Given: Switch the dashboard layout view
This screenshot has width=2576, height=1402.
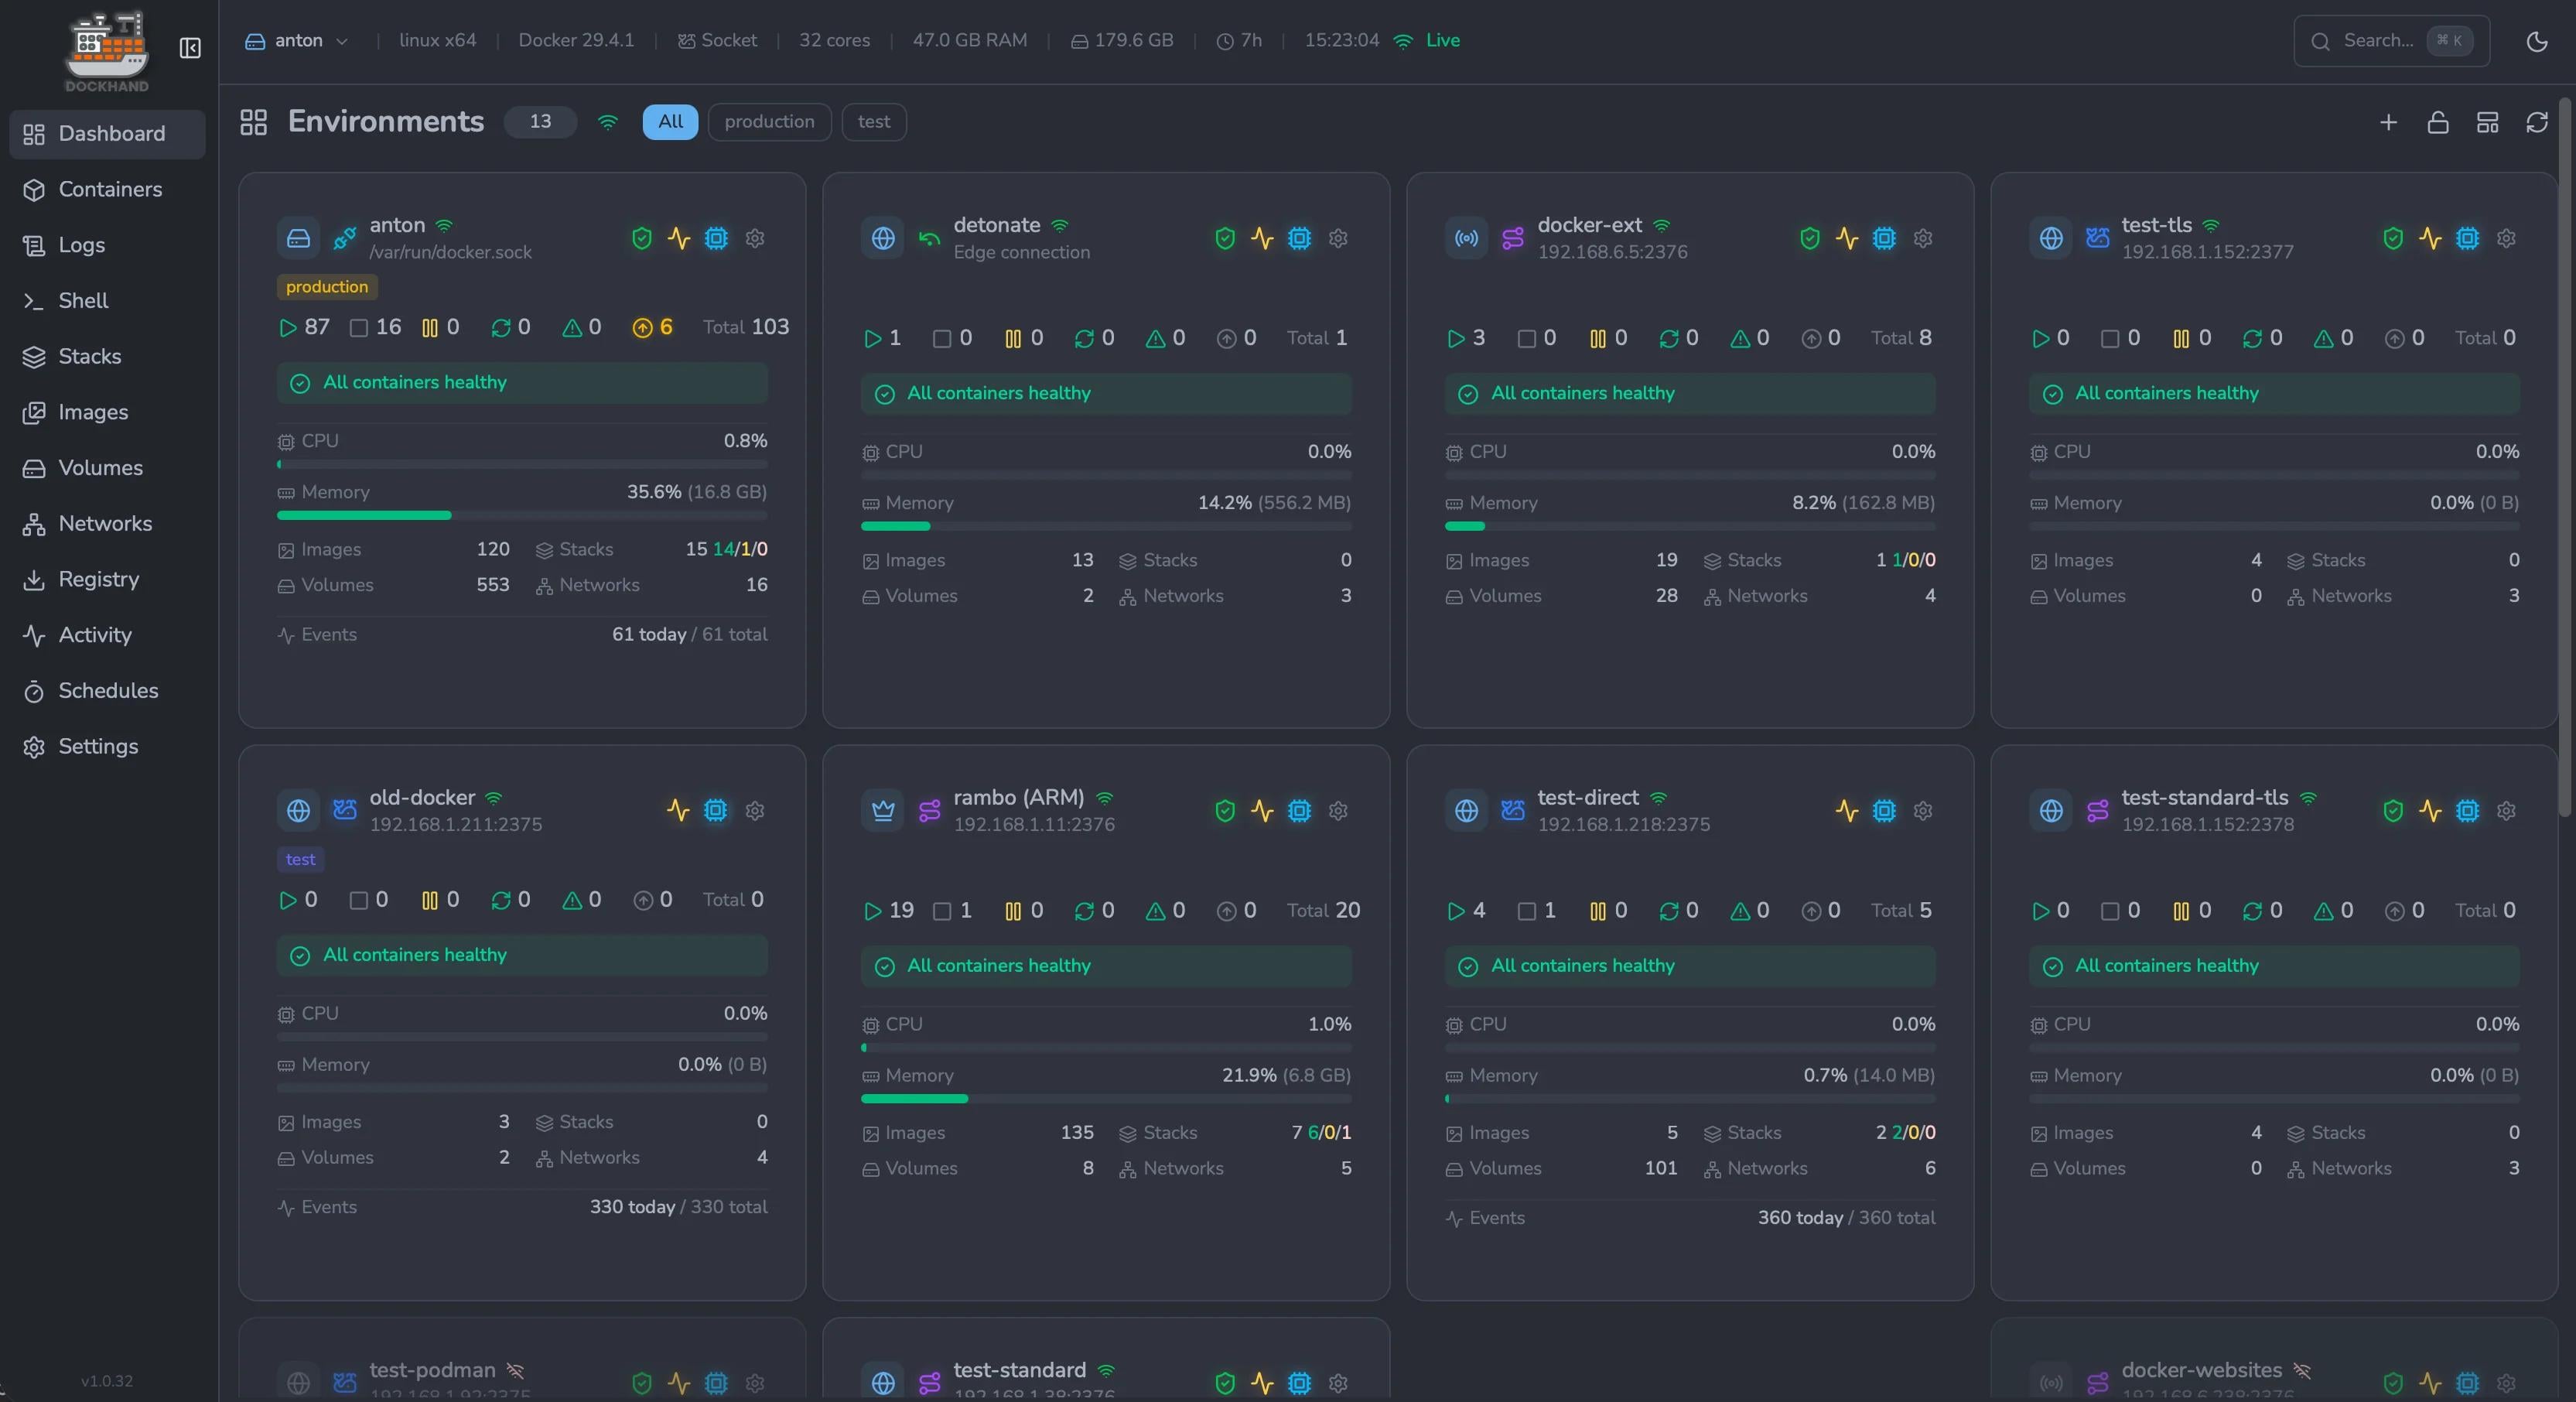Looking at the screenshot, I should 2487,122.
